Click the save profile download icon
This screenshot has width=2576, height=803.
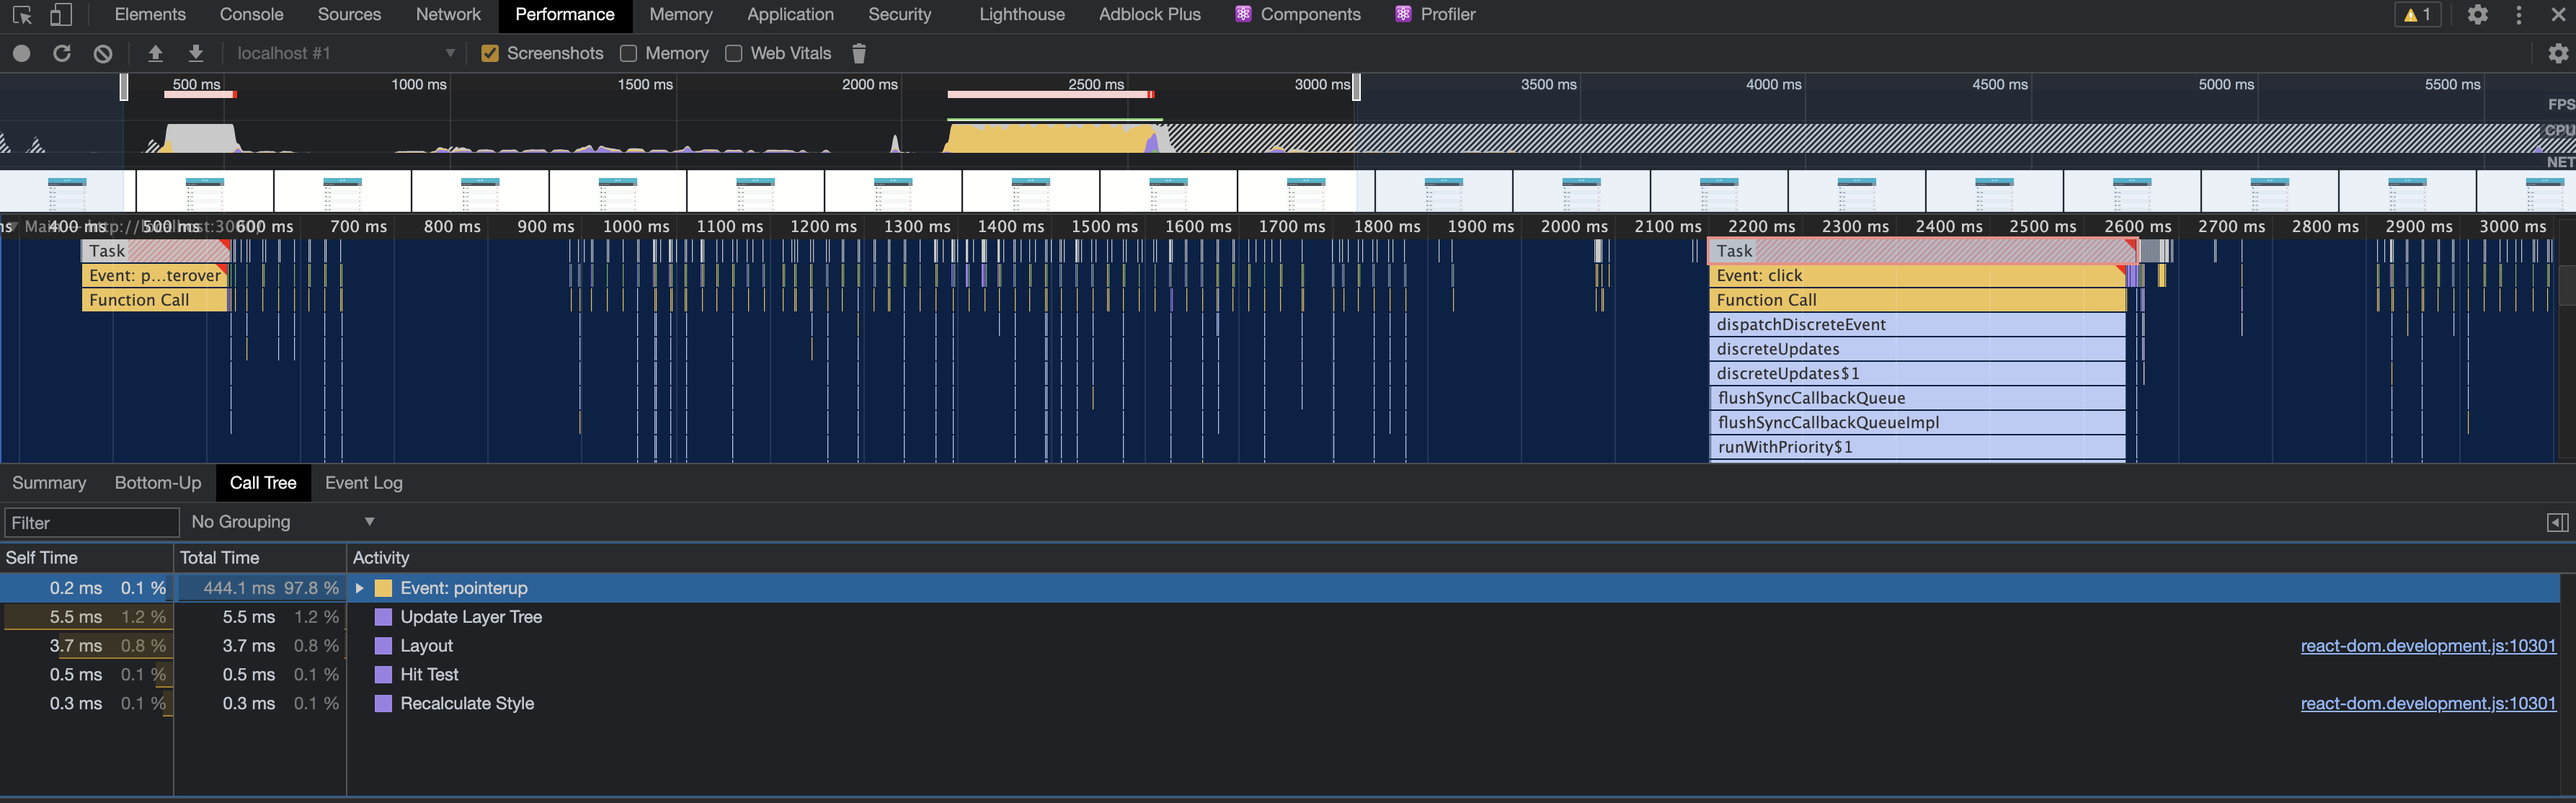click(196, 53)
